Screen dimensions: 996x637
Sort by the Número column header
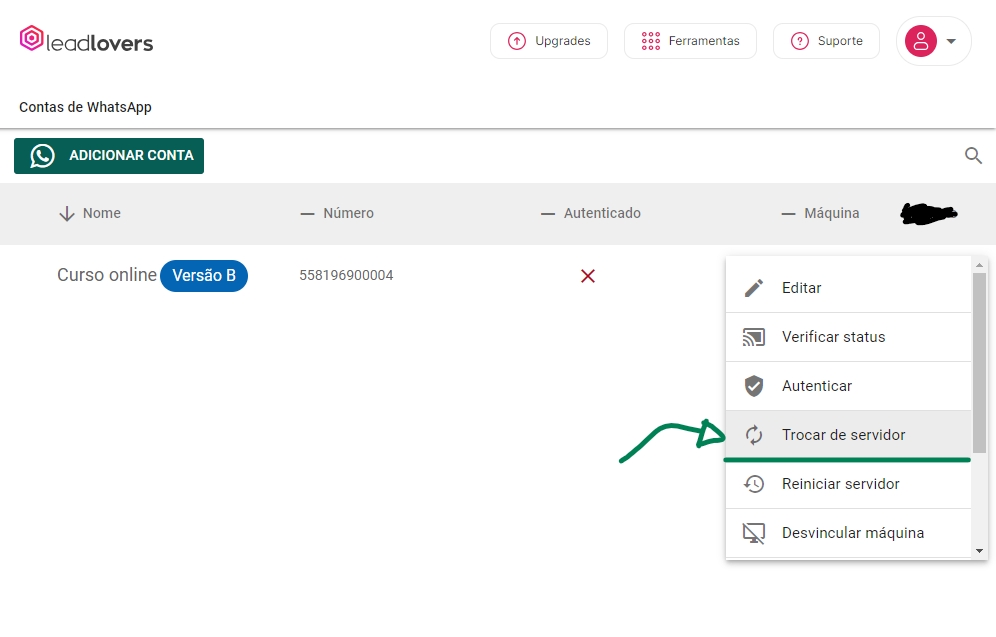pos(347,213)
